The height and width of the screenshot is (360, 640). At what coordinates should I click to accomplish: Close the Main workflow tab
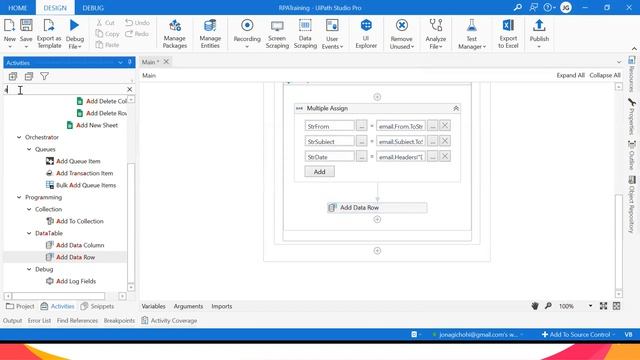pos(166,62)
